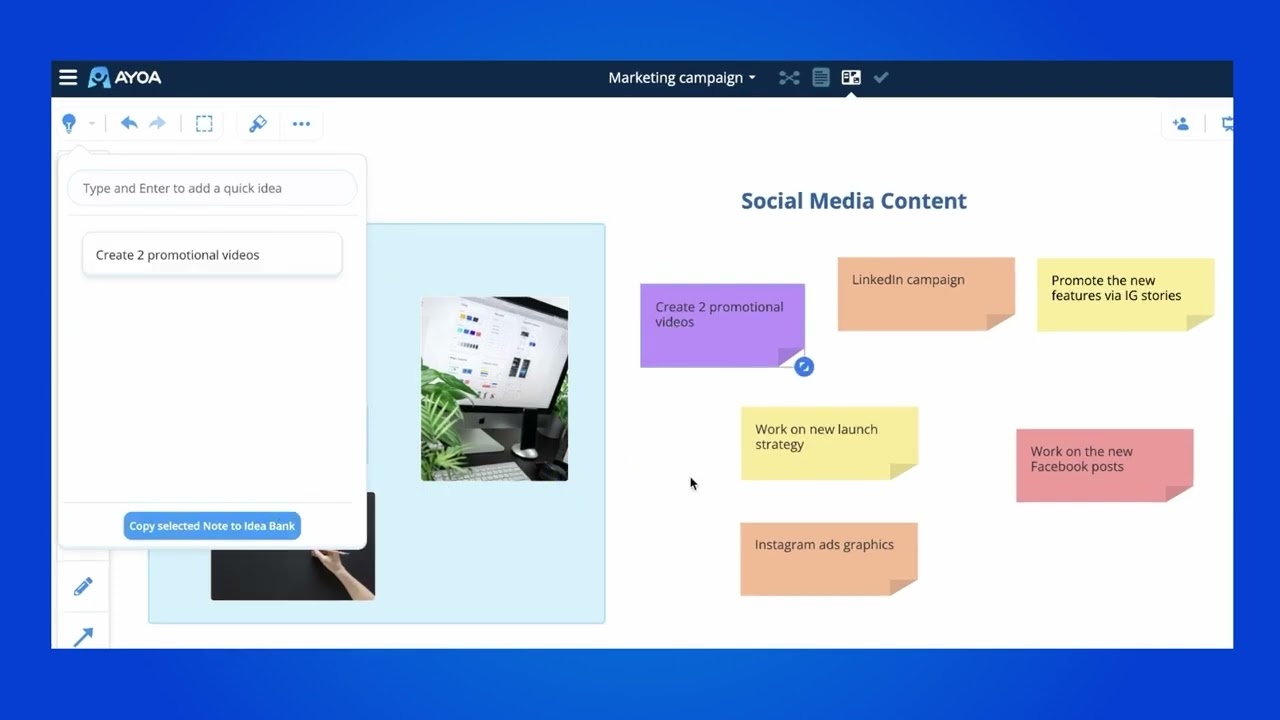Toggle the checkmark completion icon in header

tap(881, 78)
